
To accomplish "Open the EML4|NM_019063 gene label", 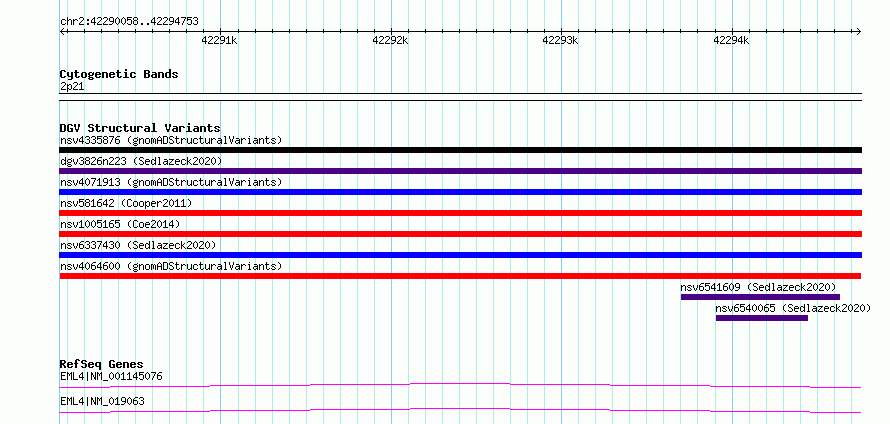I will click(x=102, y=401).
